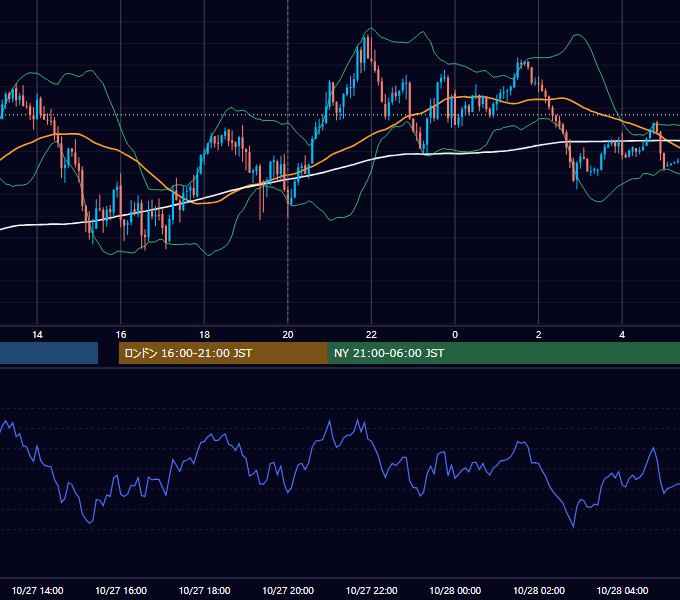This screenshot has width=680, height=600.
Task: Click the 10/27 16:00 time label
Action: [x=121, y=590]
